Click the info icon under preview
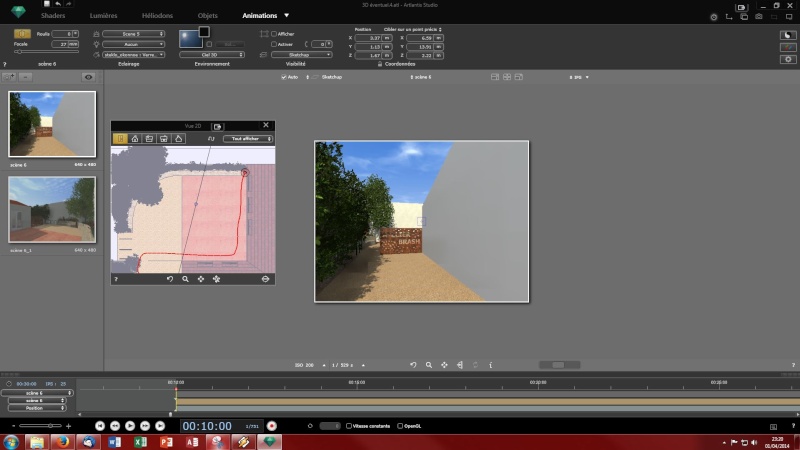This screenshot has width=800, height=450. click(x=491, y=365)
